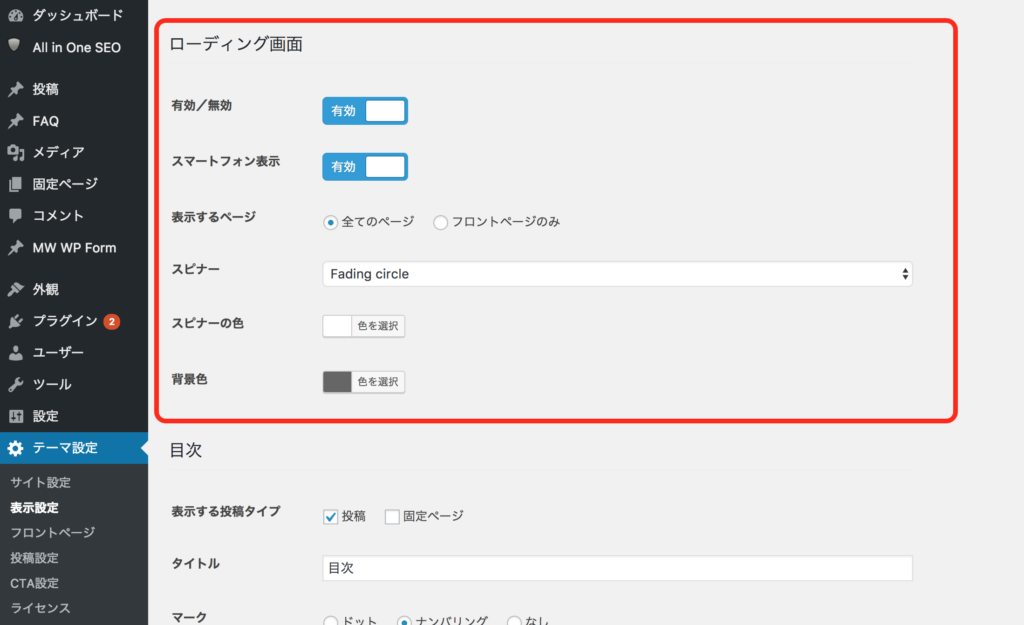Click the 外観 paintbrush icon

point(15,289)
